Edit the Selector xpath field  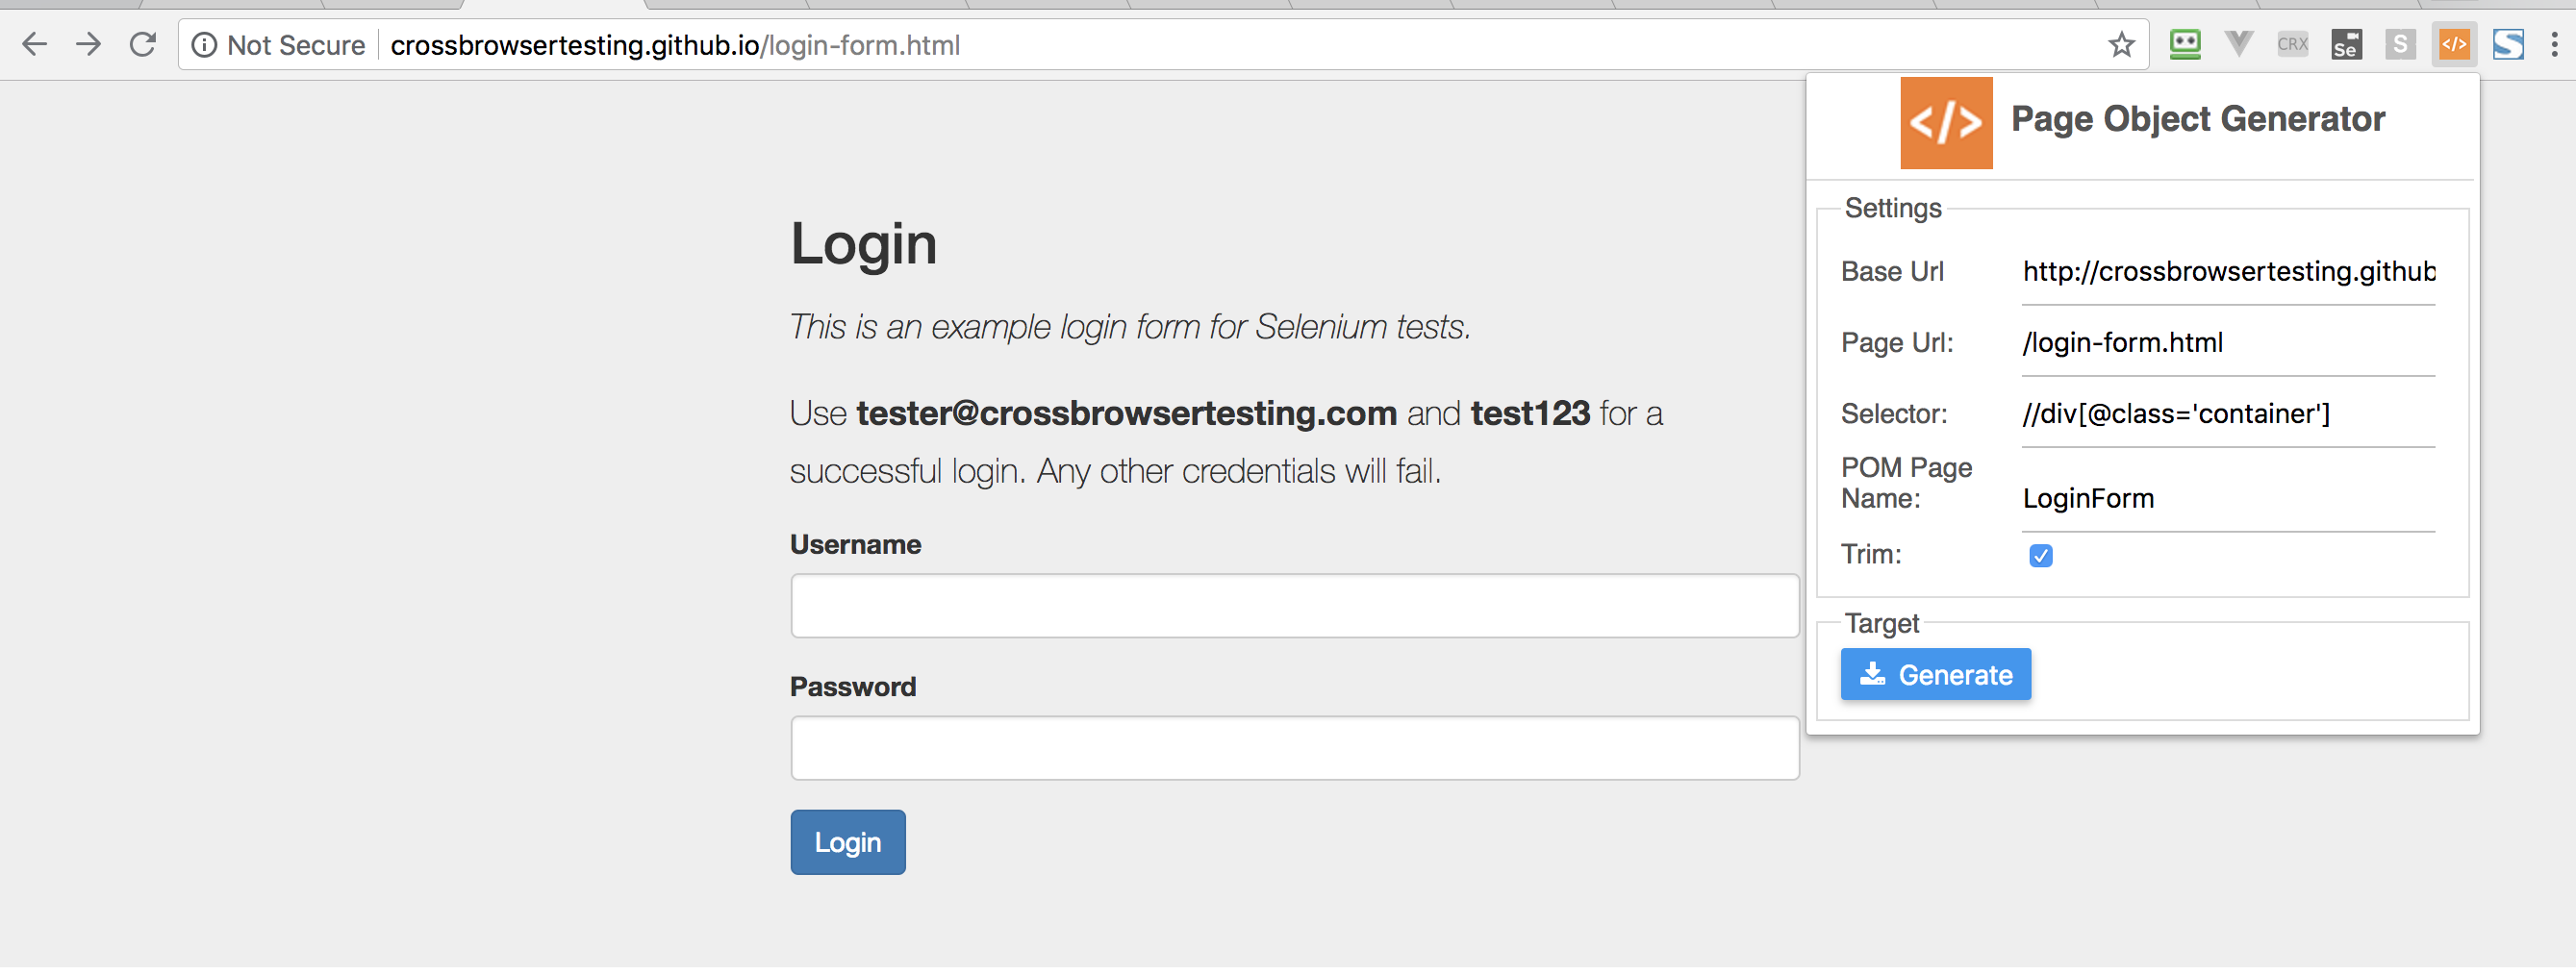[x=2228, y=414]
